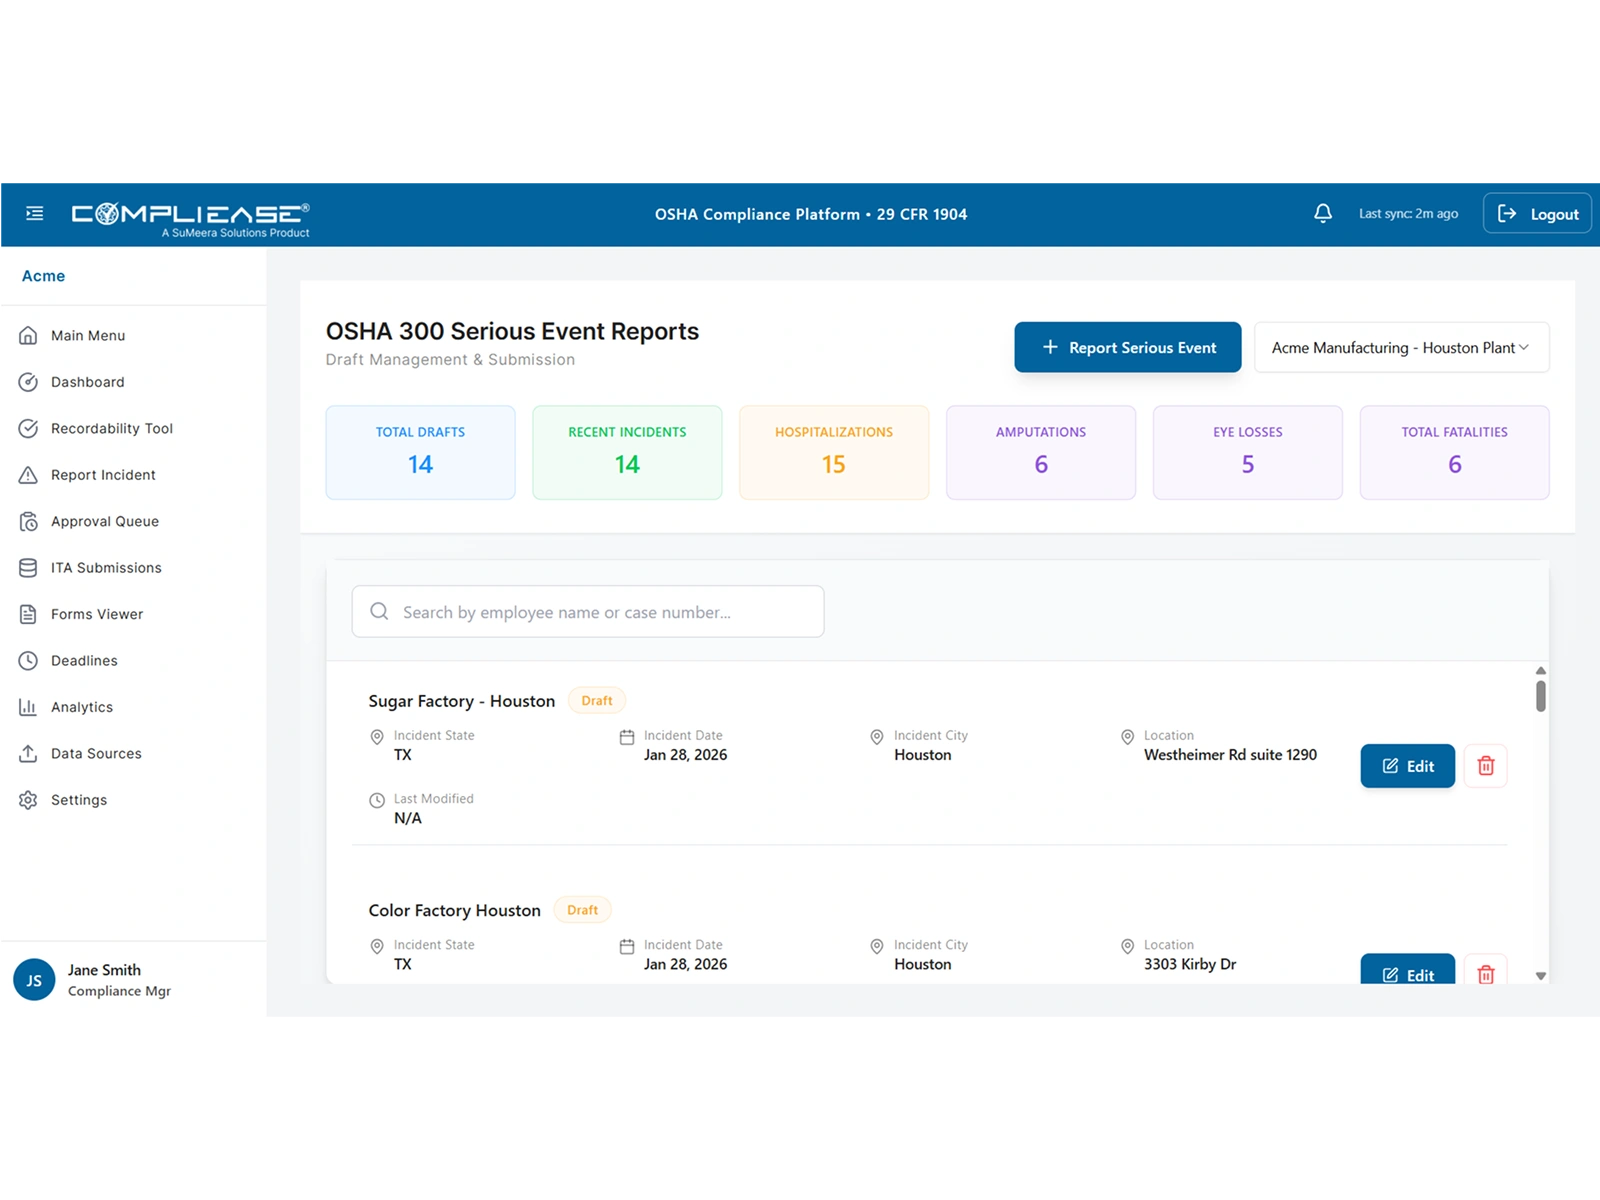1600x1200 pixels.
Task: Open the Acme Manufacturing plant selector dropdown
Action: 1400,347
